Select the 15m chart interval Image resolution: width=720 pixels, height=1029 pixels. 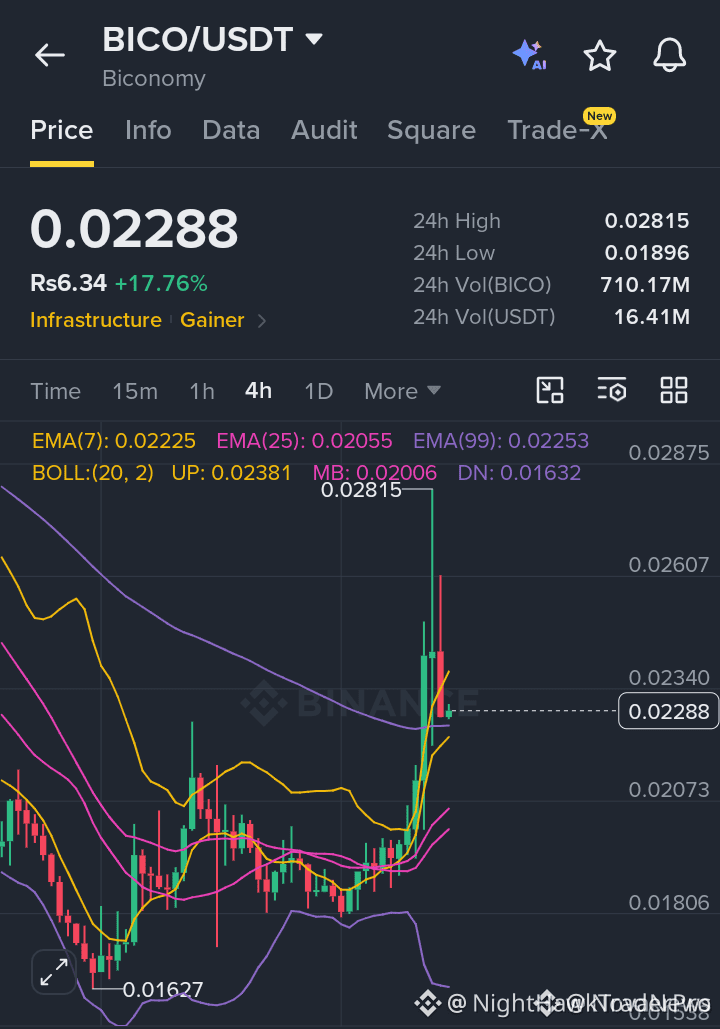pos(135,391)
